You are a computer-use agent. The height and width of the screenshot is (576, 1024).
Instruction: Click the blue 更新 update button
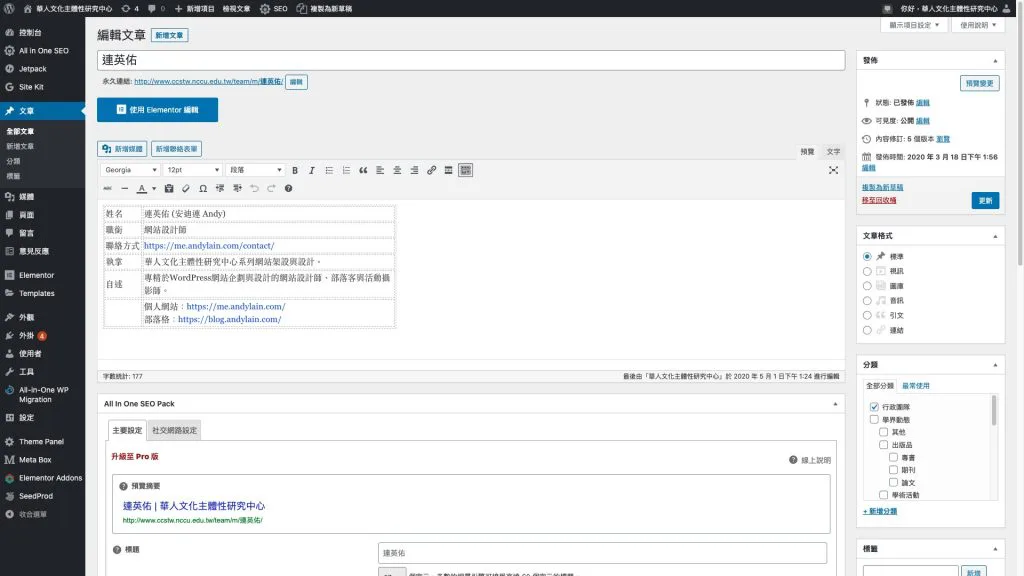coord(985,200)
